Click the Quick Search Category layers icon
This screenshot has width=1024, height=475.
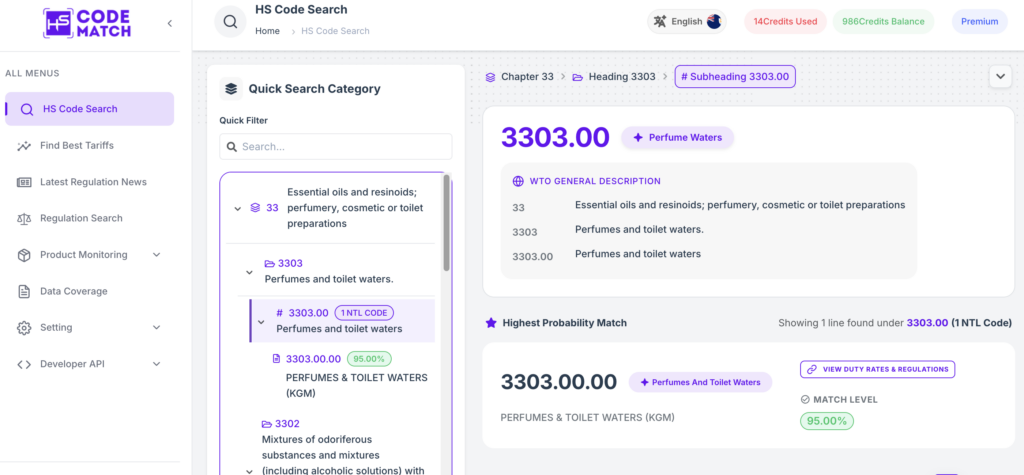tap(231, 89)
